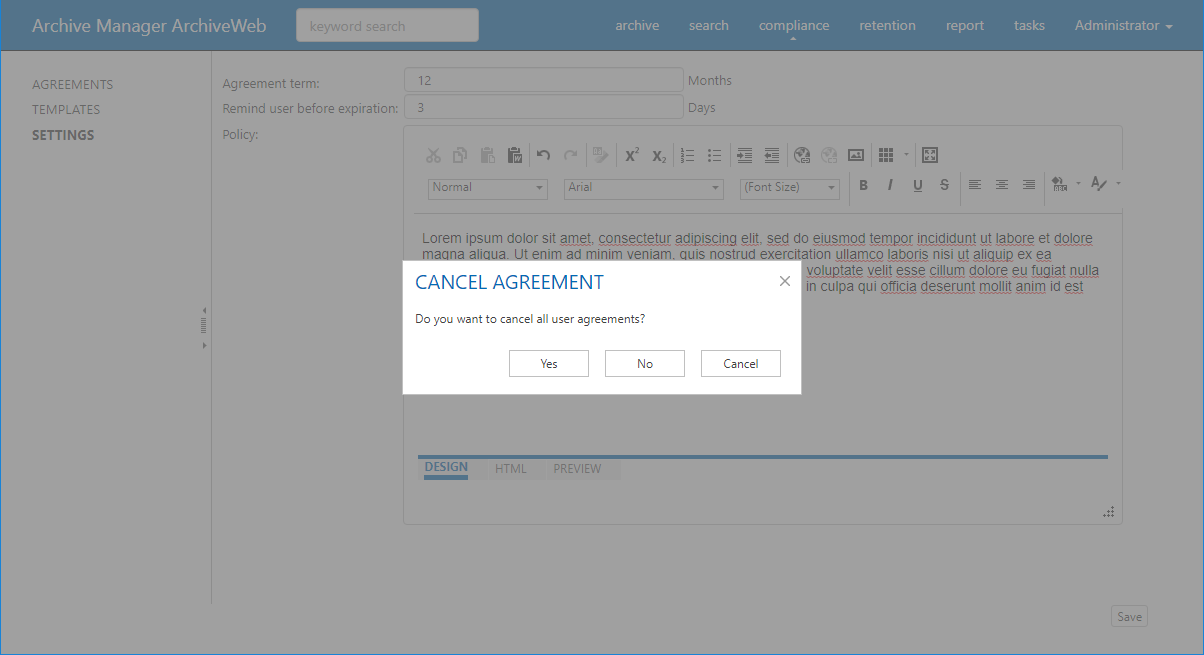Click the Paste icon in editor toolbar

(488, 155)
